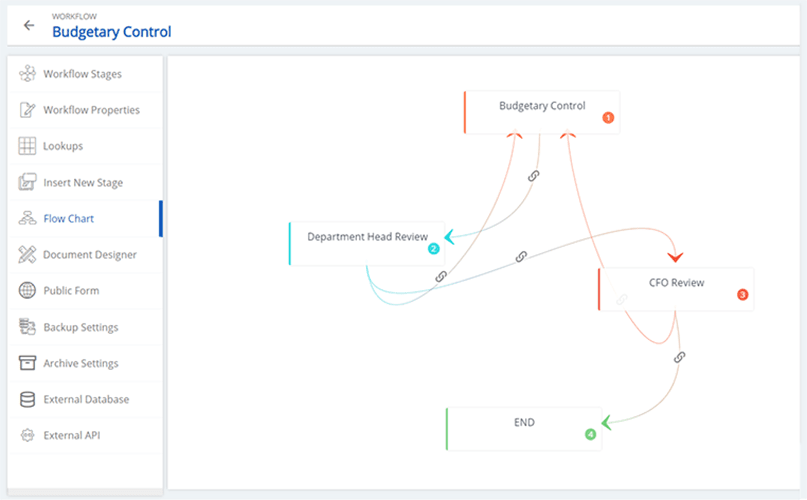Open the External API menu item
The image size is (807, 500).
click(x=71, y=435)
